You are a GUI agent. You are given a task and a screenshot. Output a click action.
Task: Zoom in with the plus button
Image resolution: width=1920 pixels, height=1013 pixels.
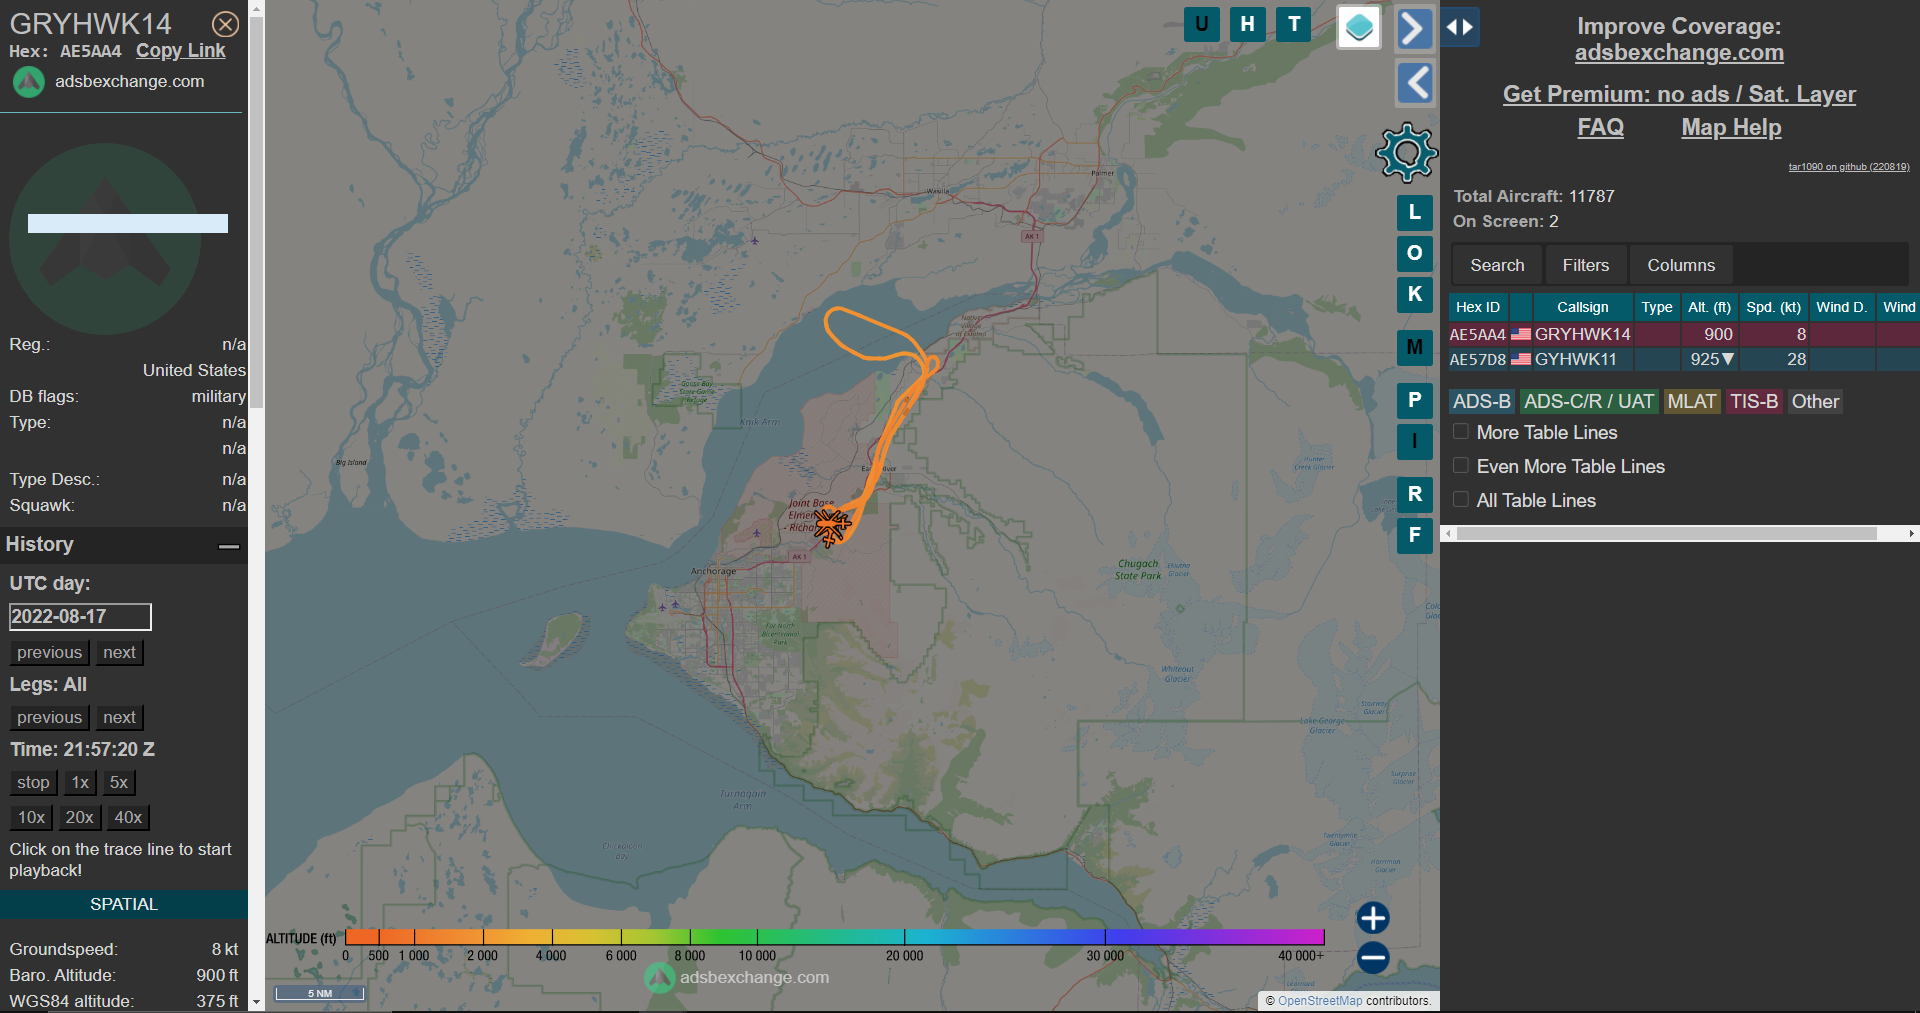click(x=1373, y=917)
